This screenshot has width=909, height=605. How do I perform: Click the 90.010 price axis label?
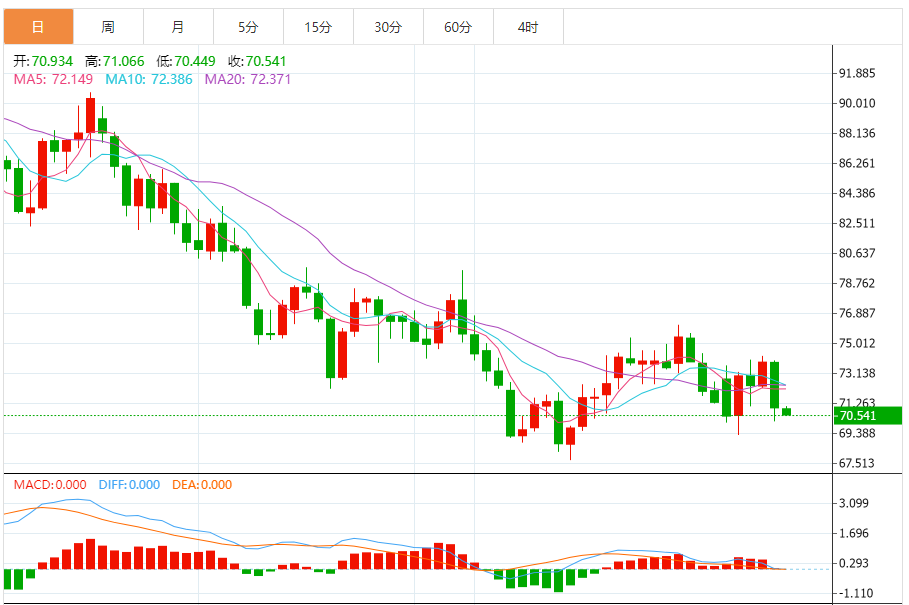(857, 103)
